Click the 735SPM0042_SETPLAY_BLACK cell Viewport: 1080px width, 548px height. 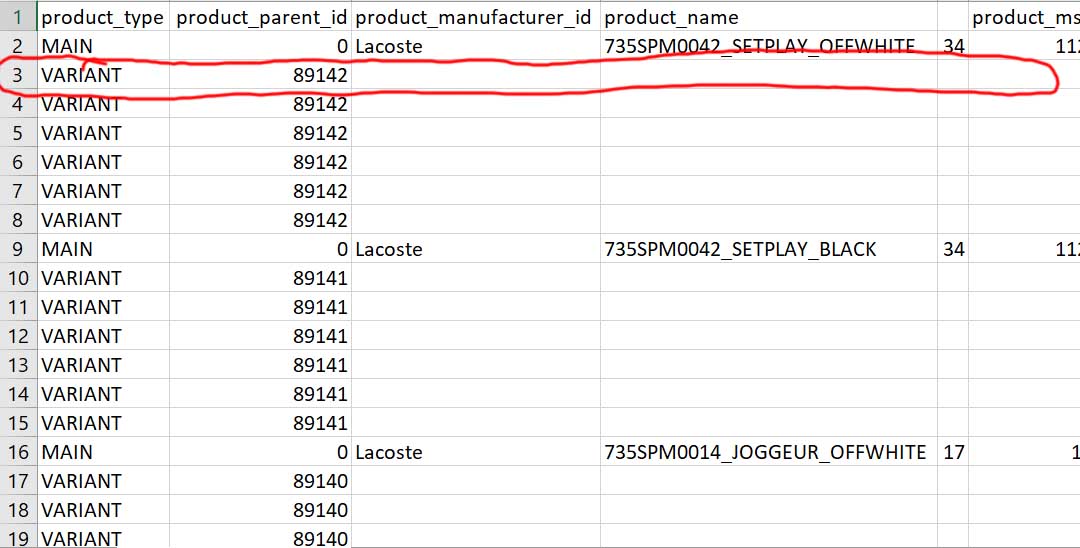(x=769, y=249)
